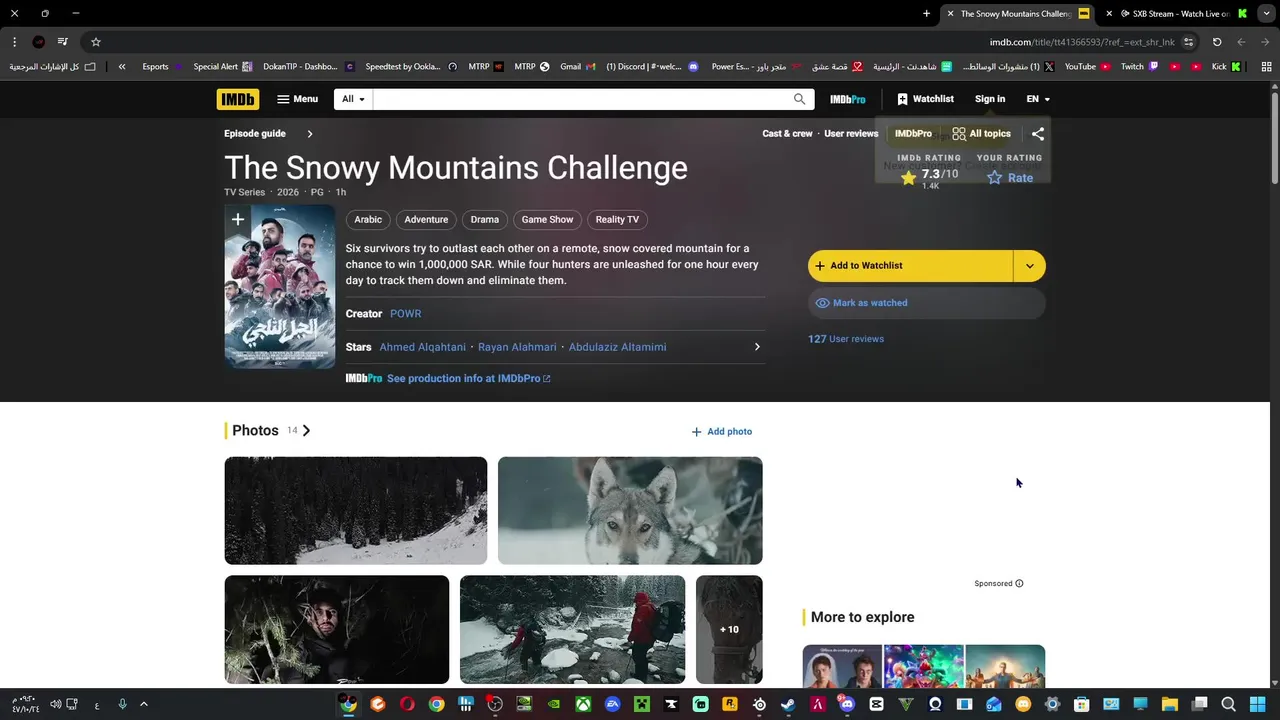Launch Steam from the taskbar
1280x720 pixels.
point(789,704)
